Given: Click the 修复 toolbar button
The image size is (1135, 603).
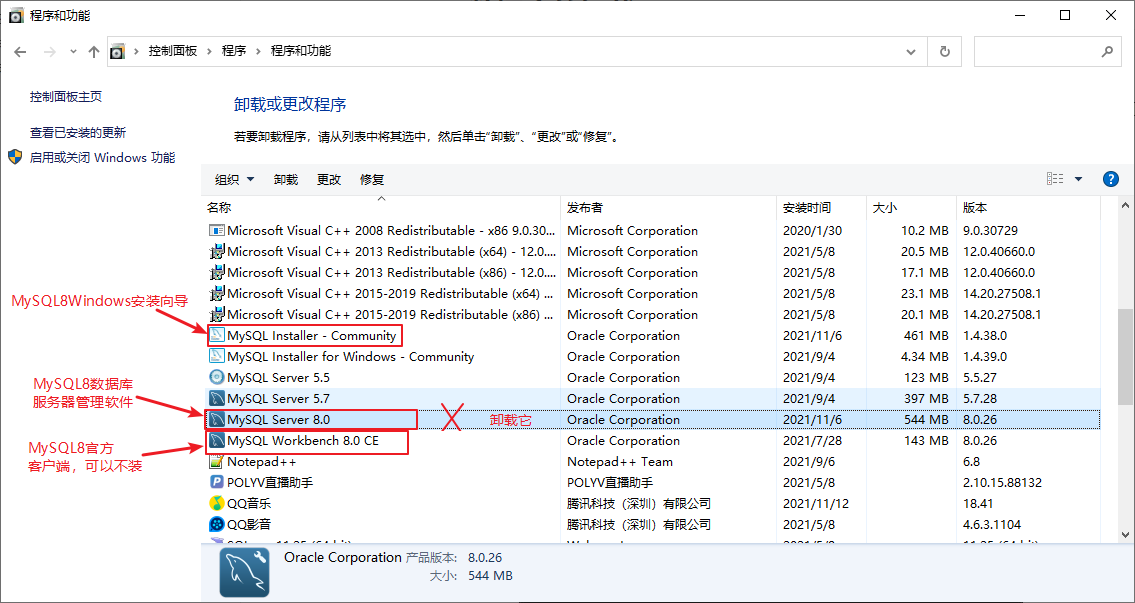Looking at the screenshot, I should click(372, 180).
